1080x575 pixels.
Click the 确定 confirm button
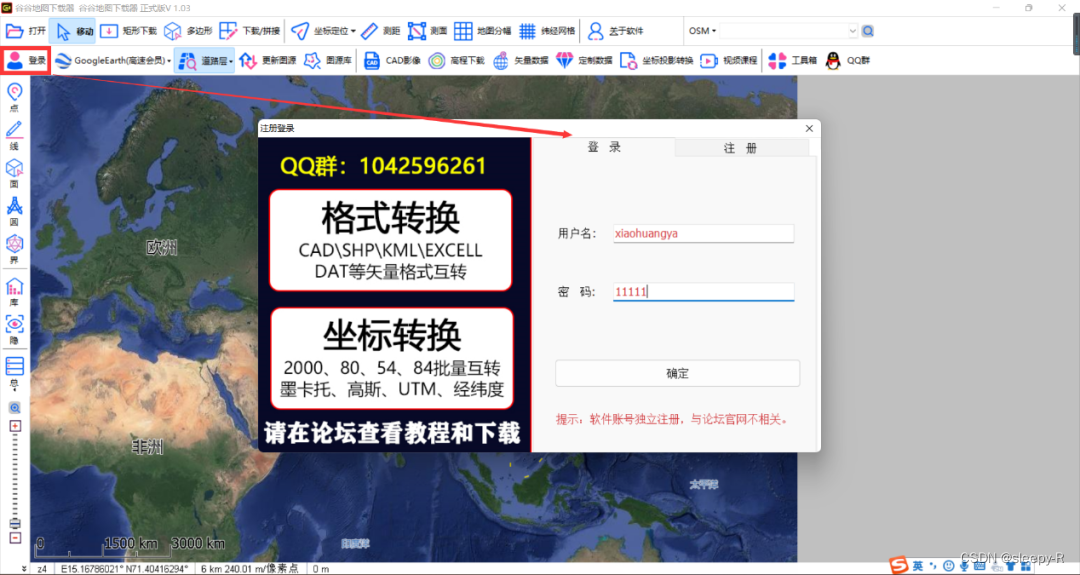(x=678, y=373)
